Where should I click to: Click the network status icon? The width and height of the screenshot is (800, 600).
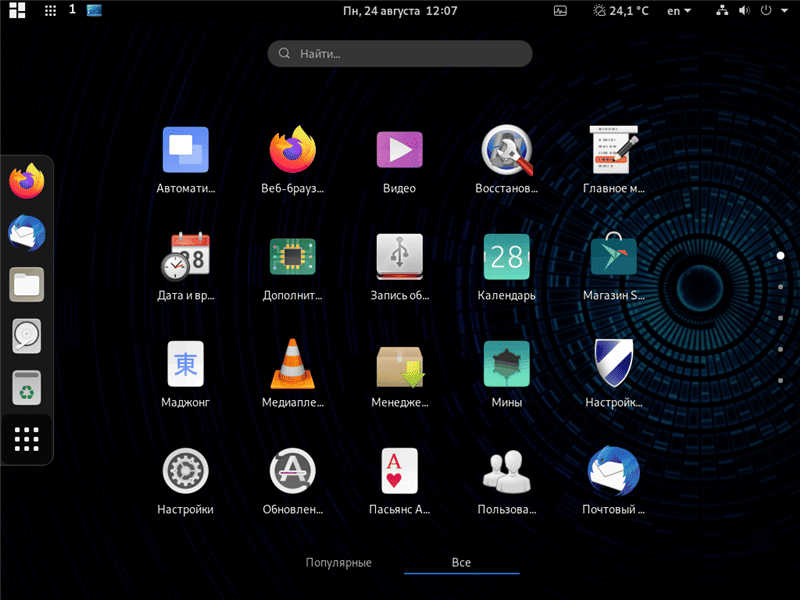click(722, 10)
